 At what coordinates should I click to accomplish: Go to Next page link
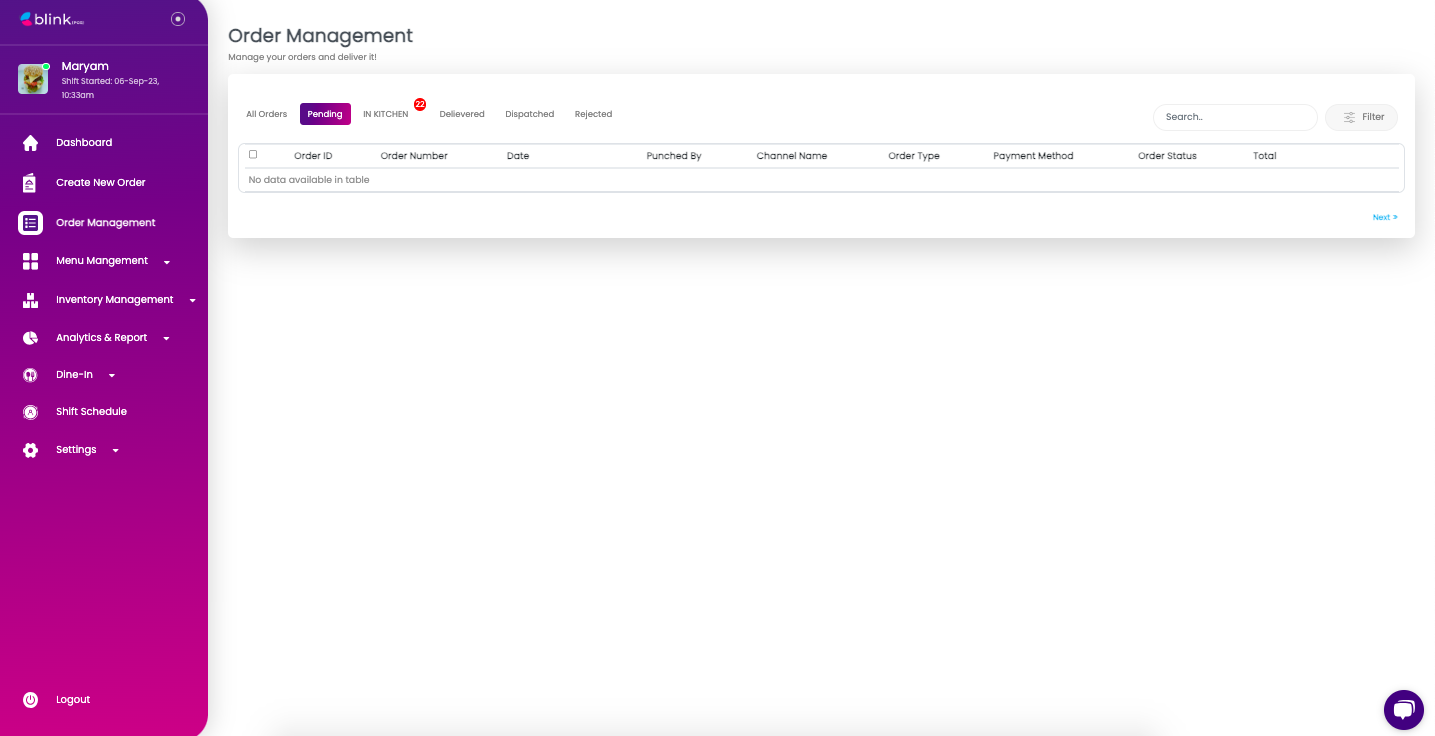(1384, 217)
